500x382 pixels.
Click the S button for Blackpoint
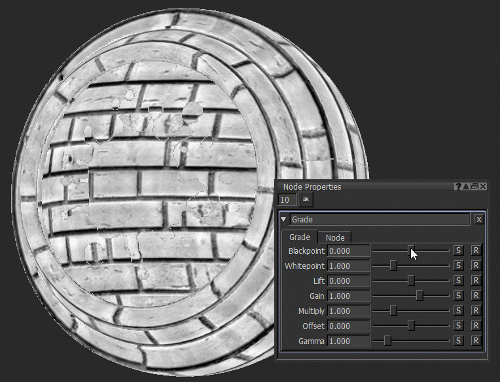[x=458, y=250]
